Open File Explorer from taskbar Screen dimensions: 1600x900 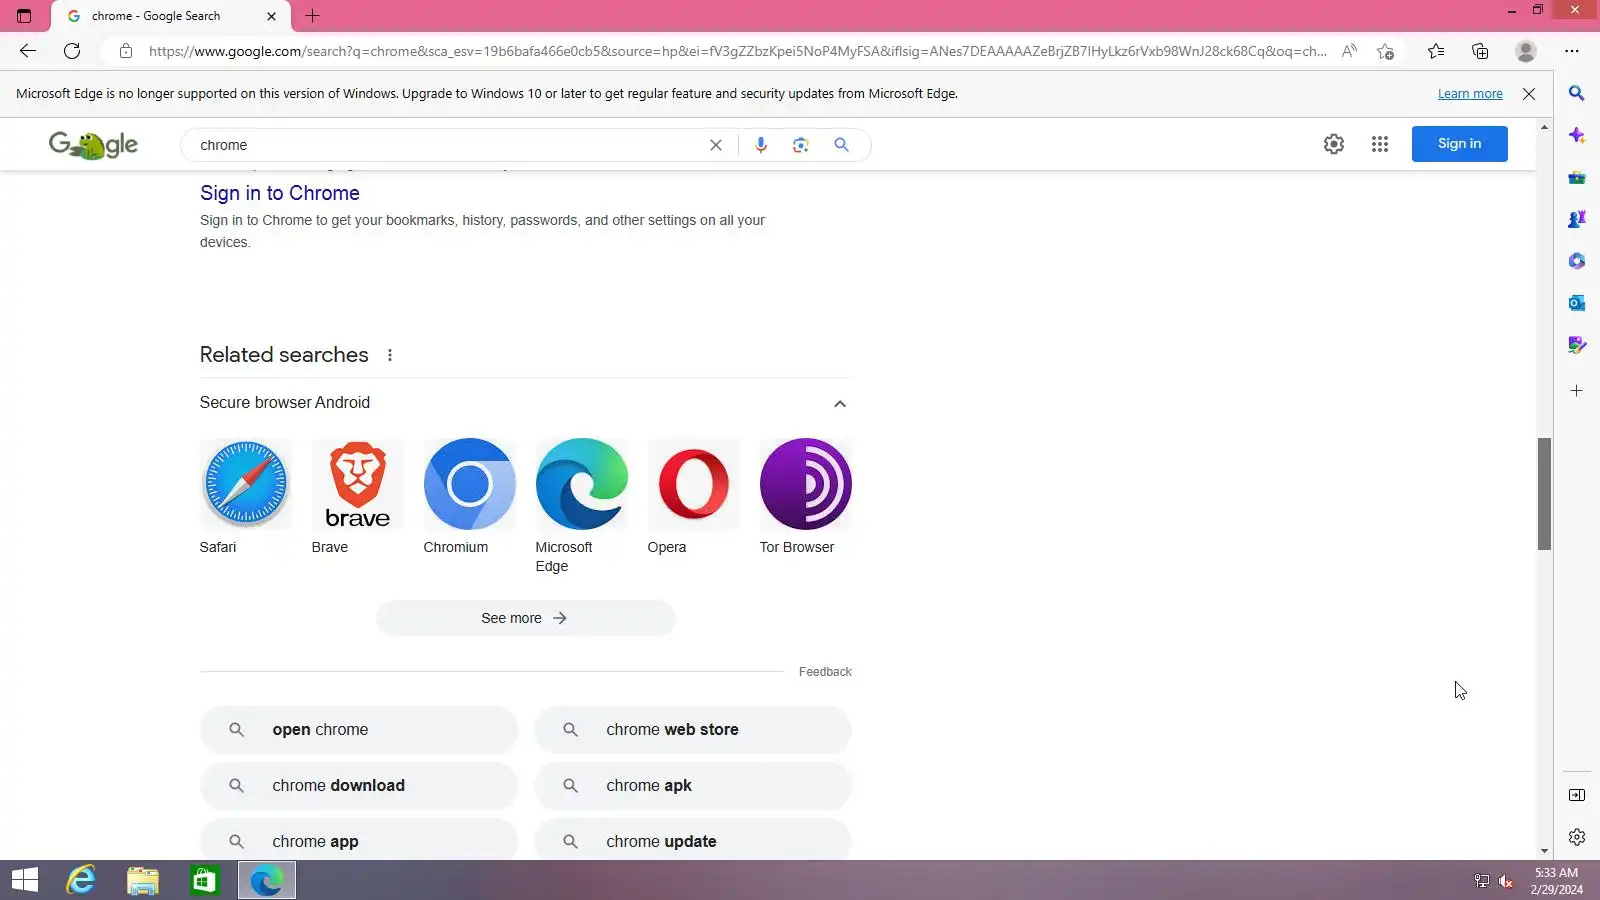pos(143,880)
